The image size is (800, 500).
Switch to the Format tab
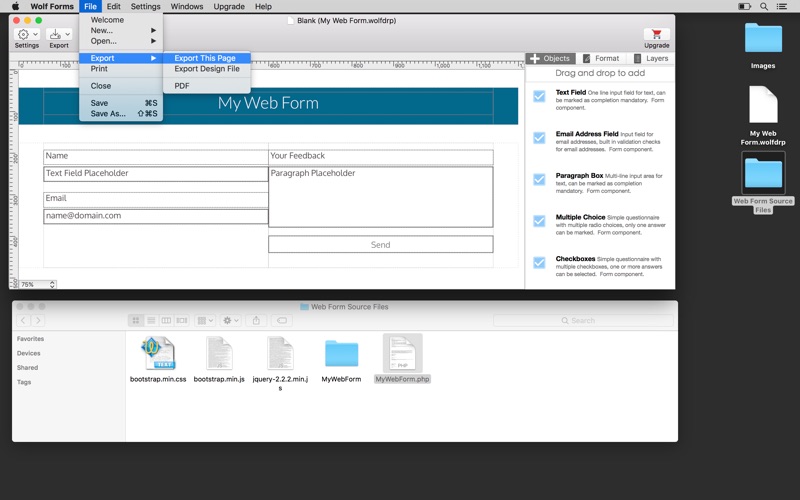[601, 58]
